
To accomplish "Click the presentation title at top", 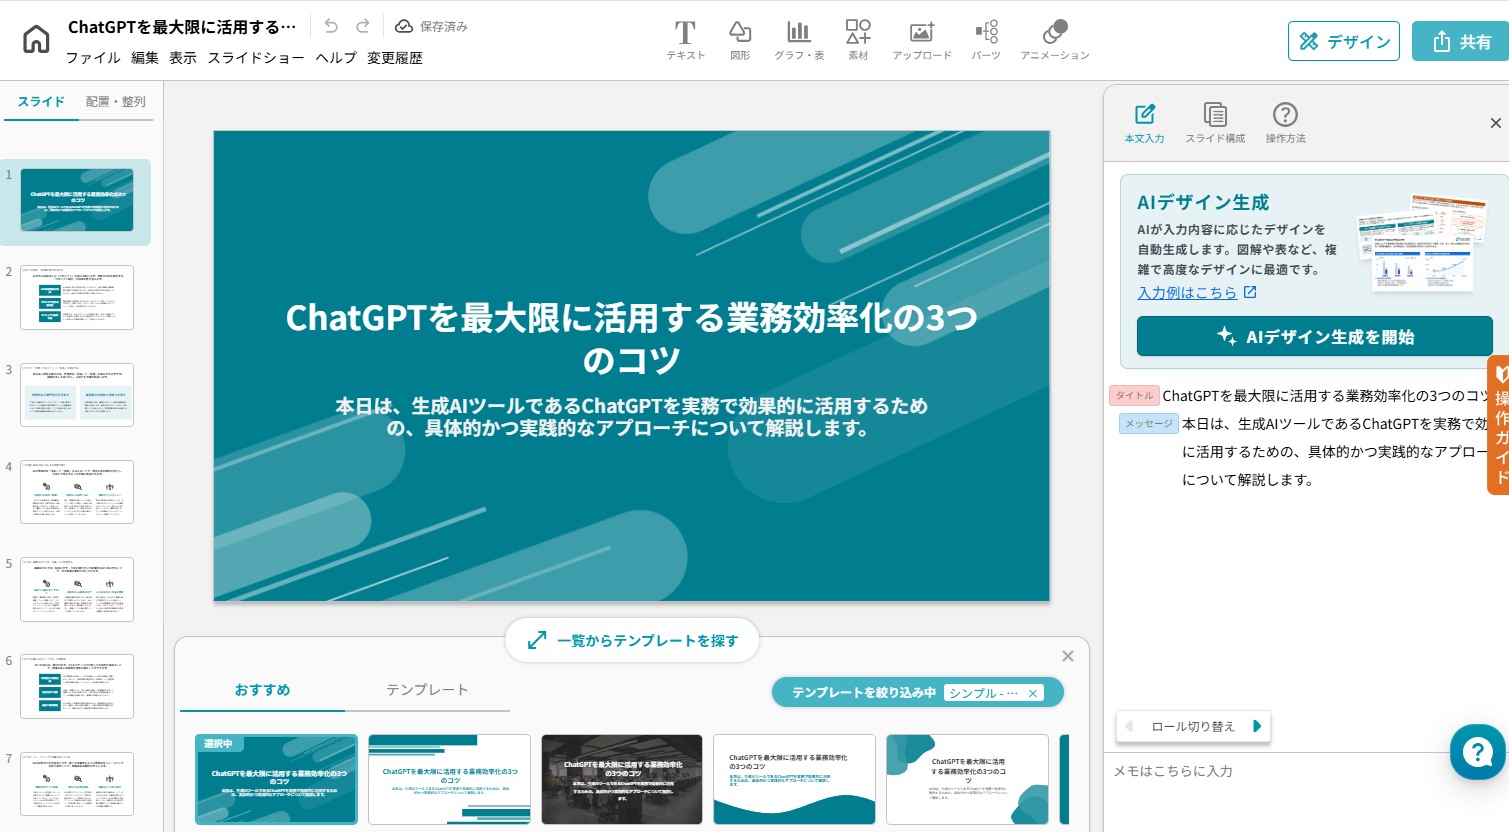I will 182,27.
